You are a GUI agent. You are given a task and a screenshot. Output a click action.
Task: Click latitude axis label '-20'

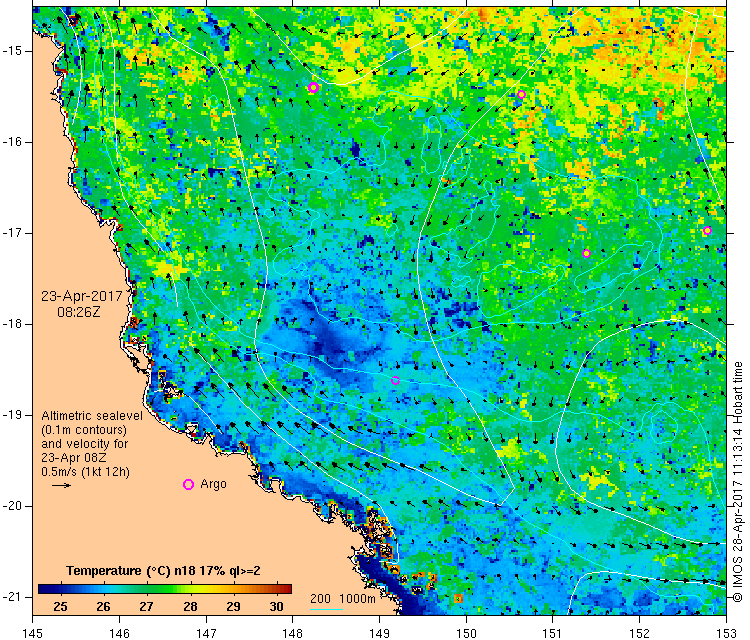pyautogui.click(x=12, y=506)
